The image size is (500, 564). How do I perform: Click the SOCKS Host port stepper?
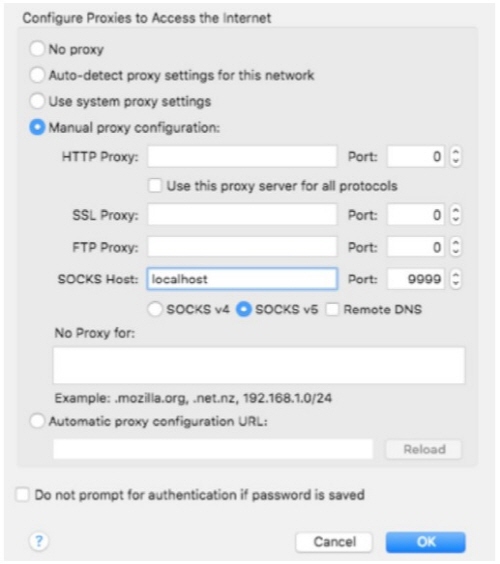click(x=456, y=279)
